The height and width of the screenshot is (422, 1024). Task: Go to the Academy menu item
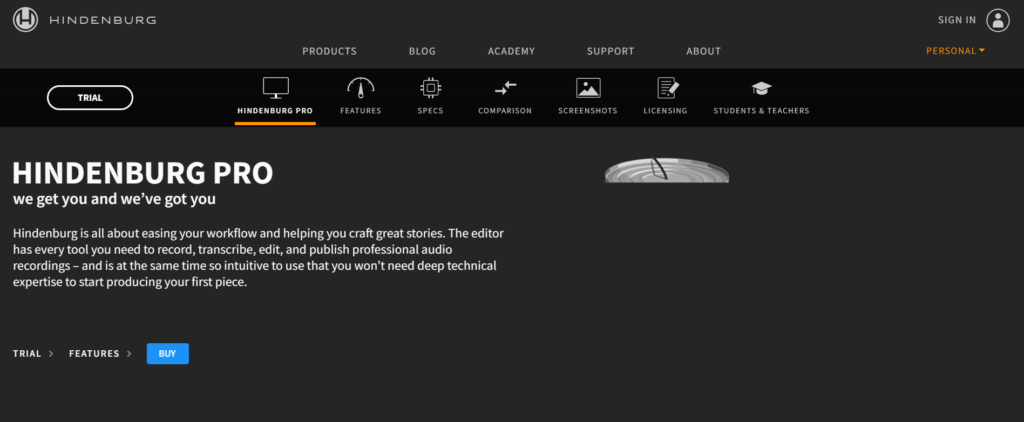(511, 51)
